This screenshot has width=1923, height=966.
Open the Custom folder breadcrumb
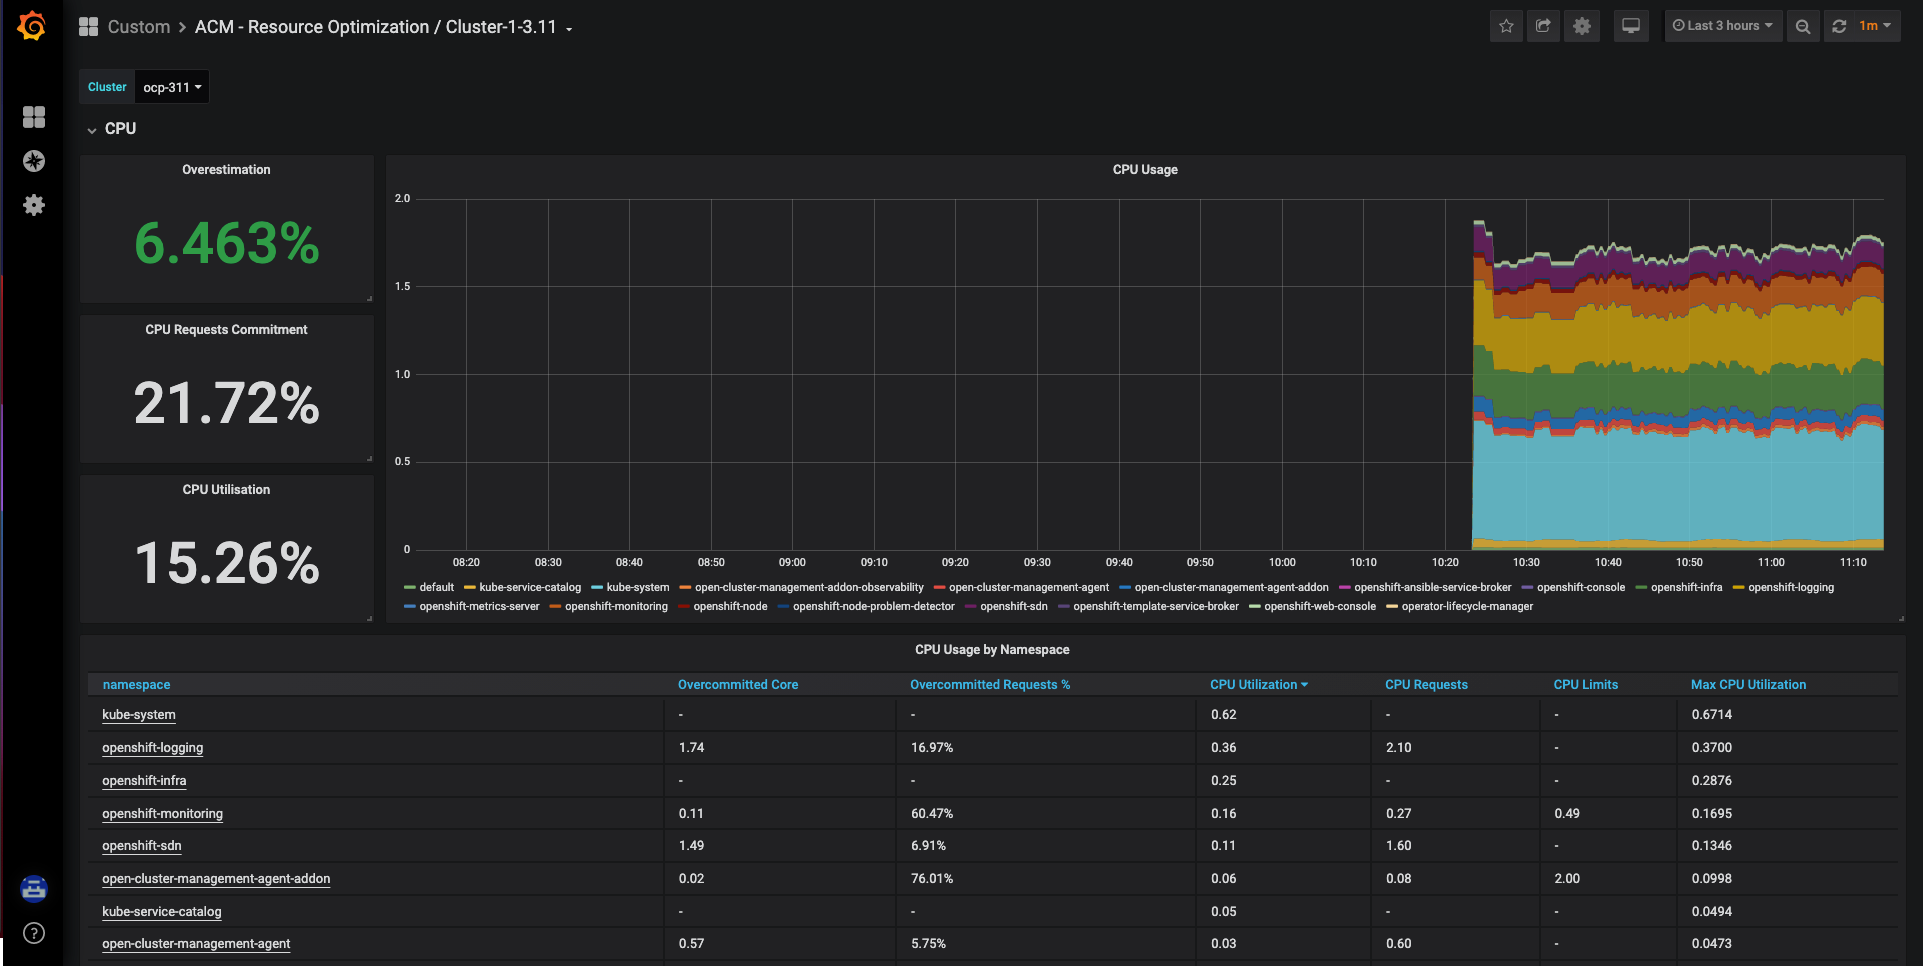click(x=139, y=27)
